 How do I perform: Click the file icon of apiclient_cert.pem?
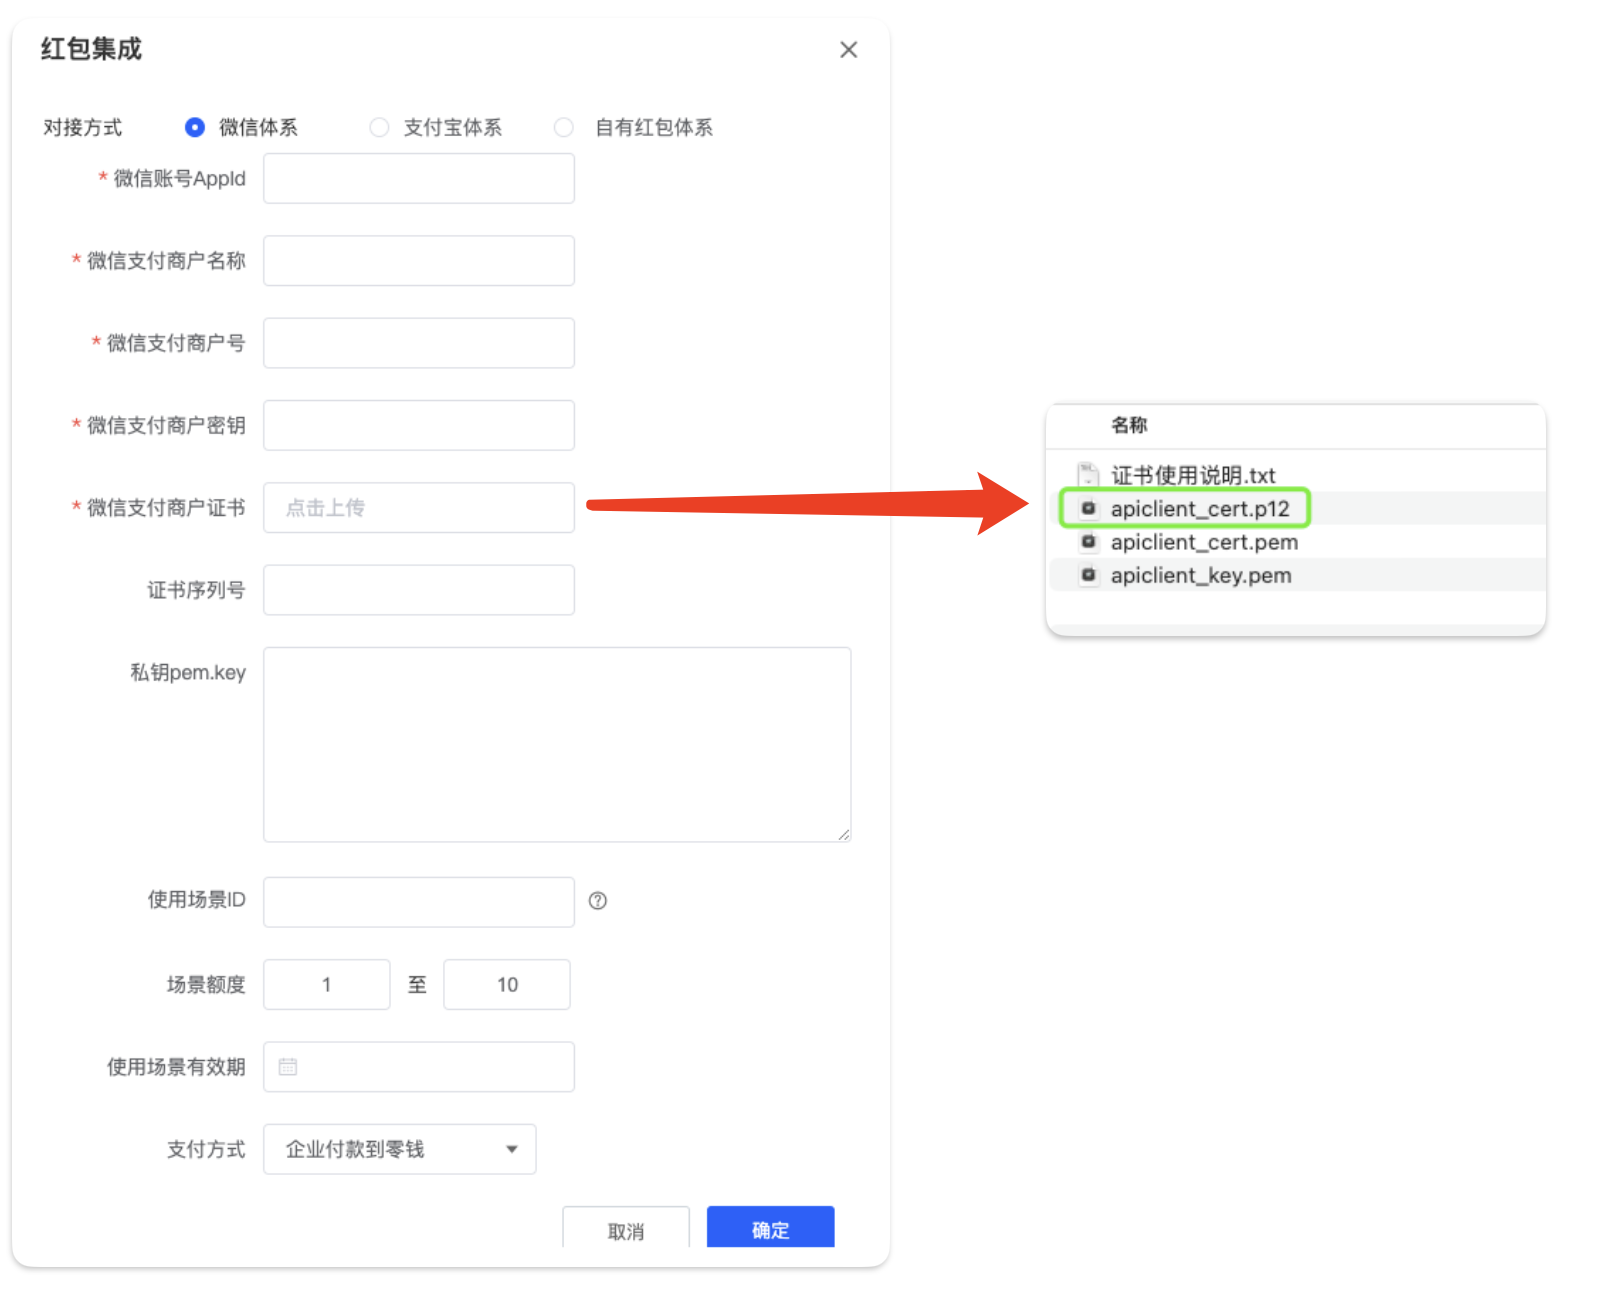click(x=1088, y=542)
